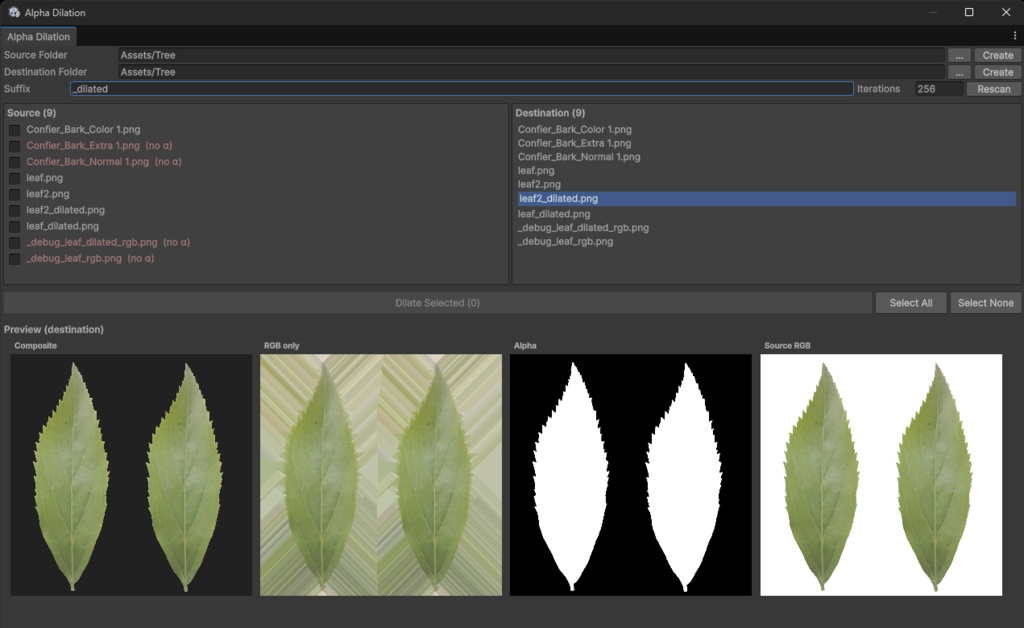Click the Preview (destination) heading

(x=54, y=330)
